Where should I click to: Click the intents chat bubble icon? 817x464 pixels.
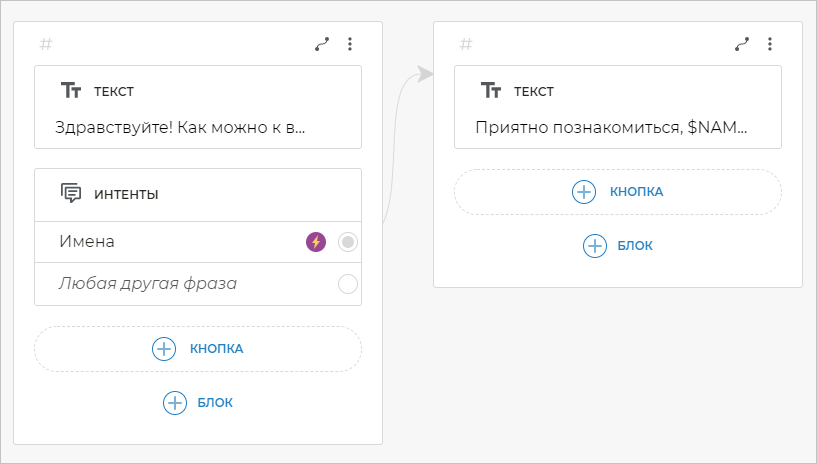(x=71, y=194)
